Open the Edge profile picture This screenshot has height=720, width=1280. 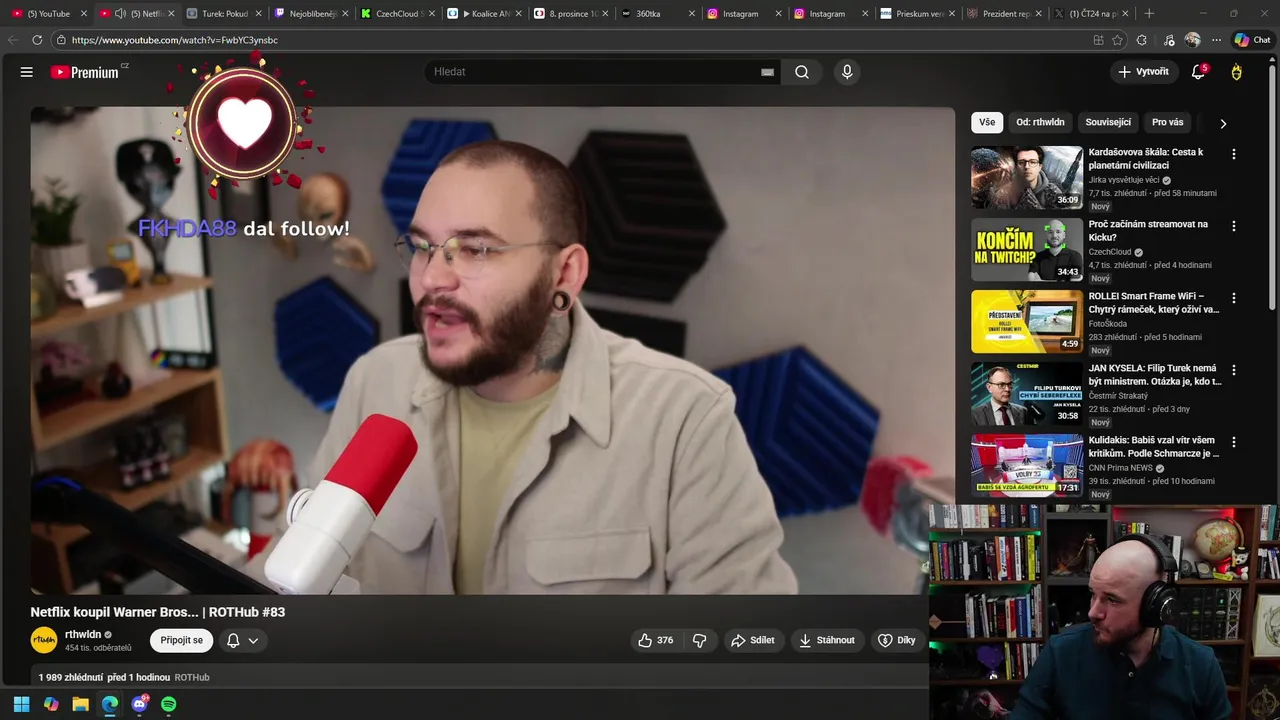(1193, 40)
